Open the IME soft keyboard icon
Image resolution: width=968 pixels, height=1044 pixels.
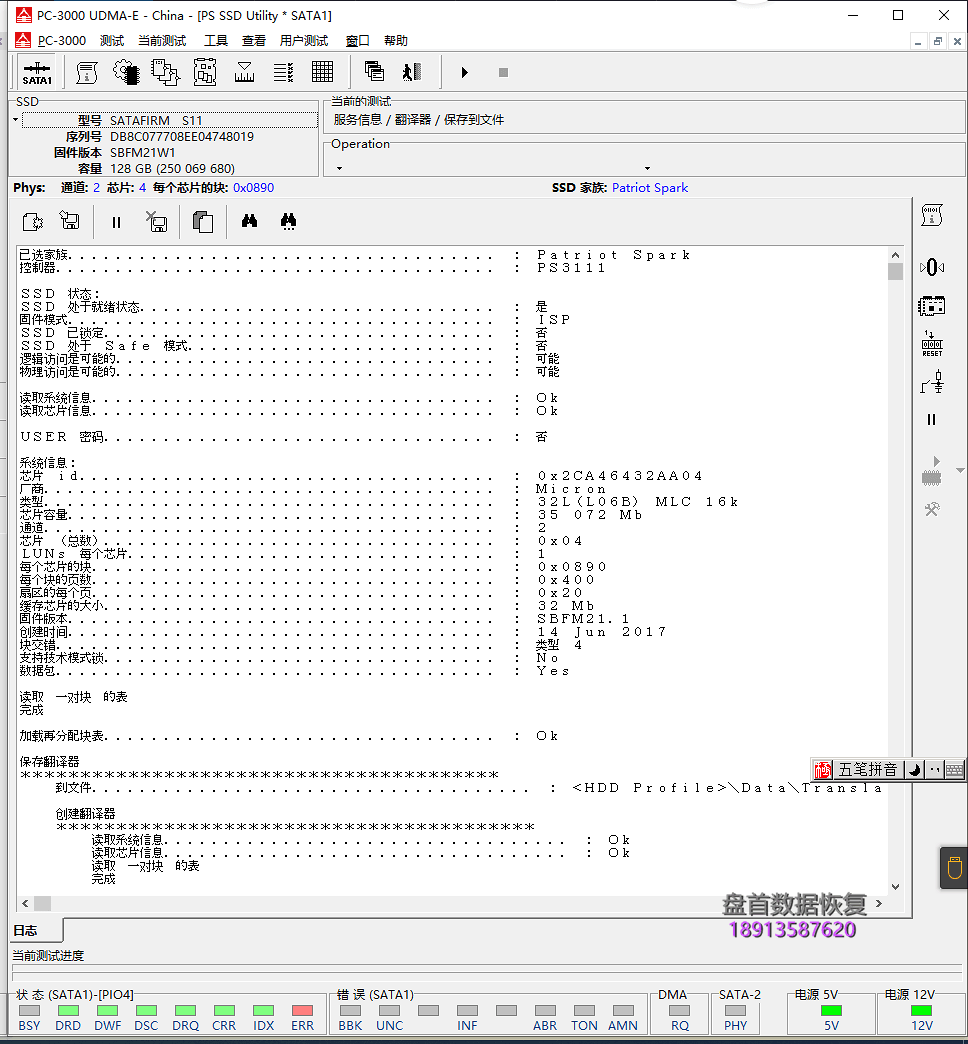tap(954, 770)
